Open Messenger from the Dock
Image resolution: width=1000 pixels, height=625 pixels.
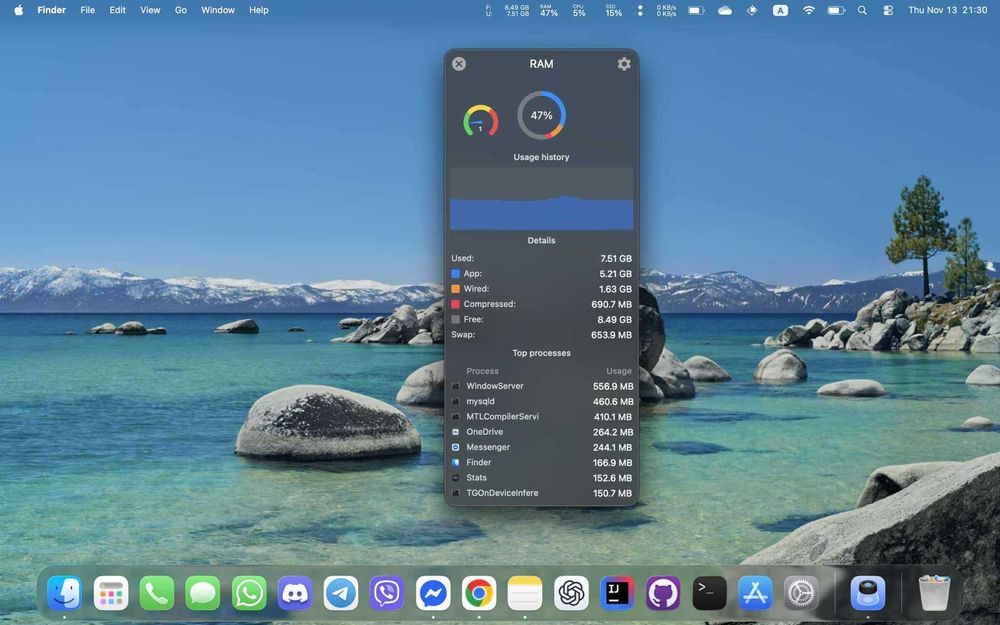[433, 593]
